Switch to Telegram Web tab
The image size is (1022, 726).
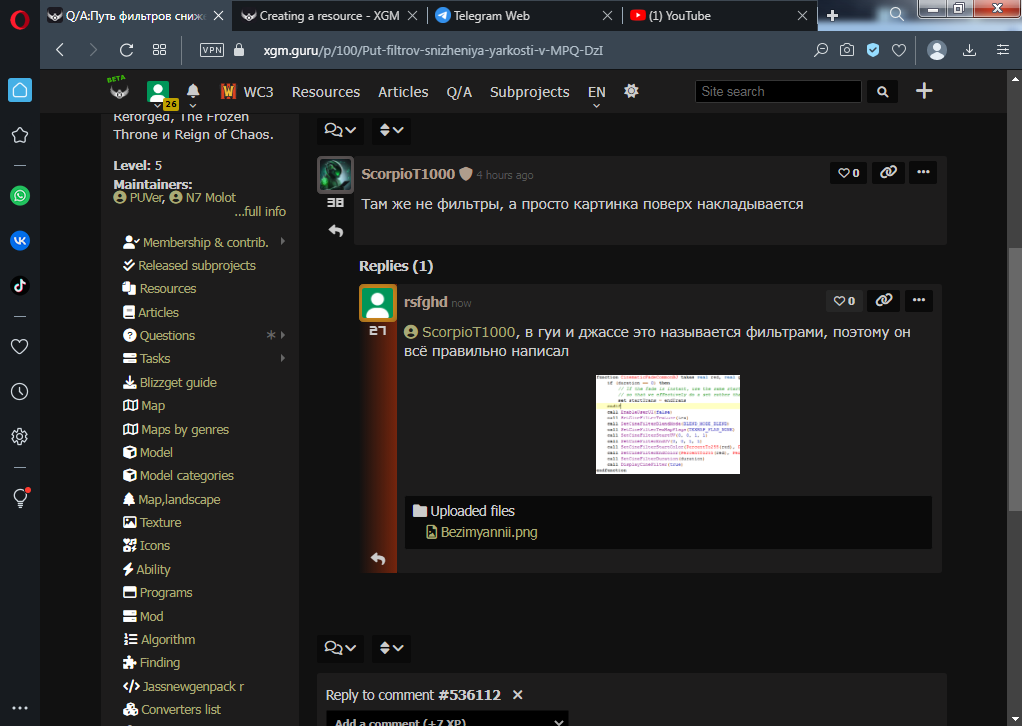(524, 16)
